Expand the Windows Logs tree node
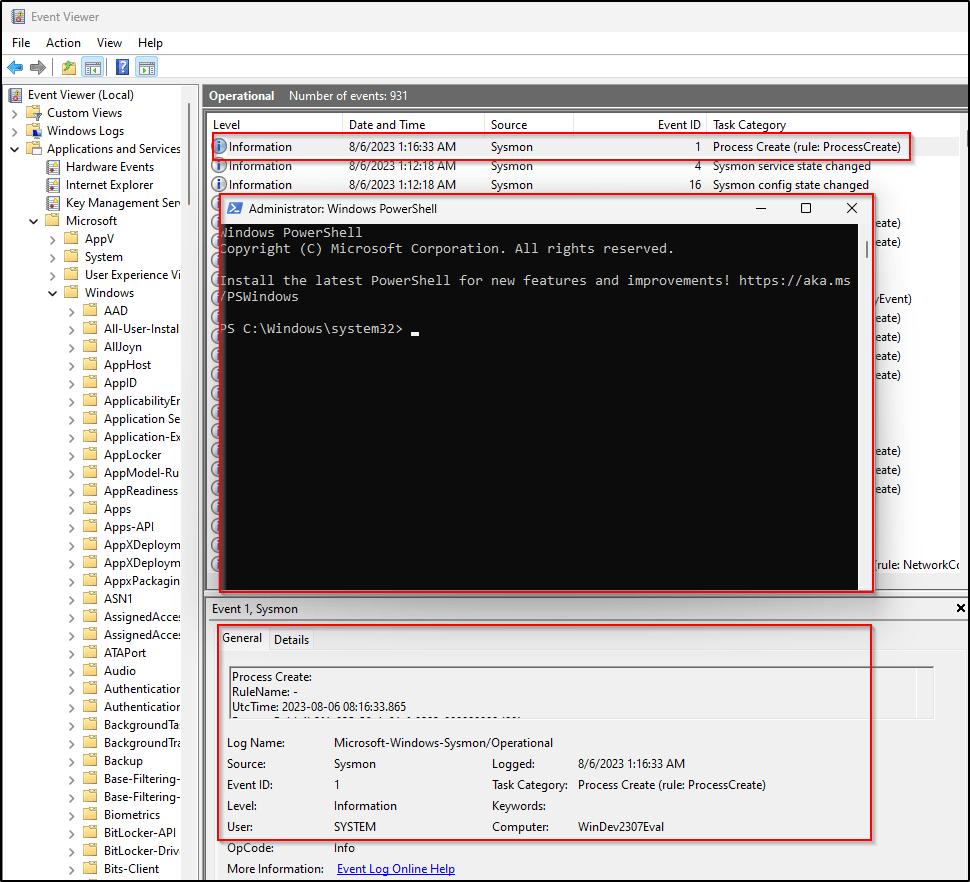This screenshot has width=970, height=882. click(15, 131)
